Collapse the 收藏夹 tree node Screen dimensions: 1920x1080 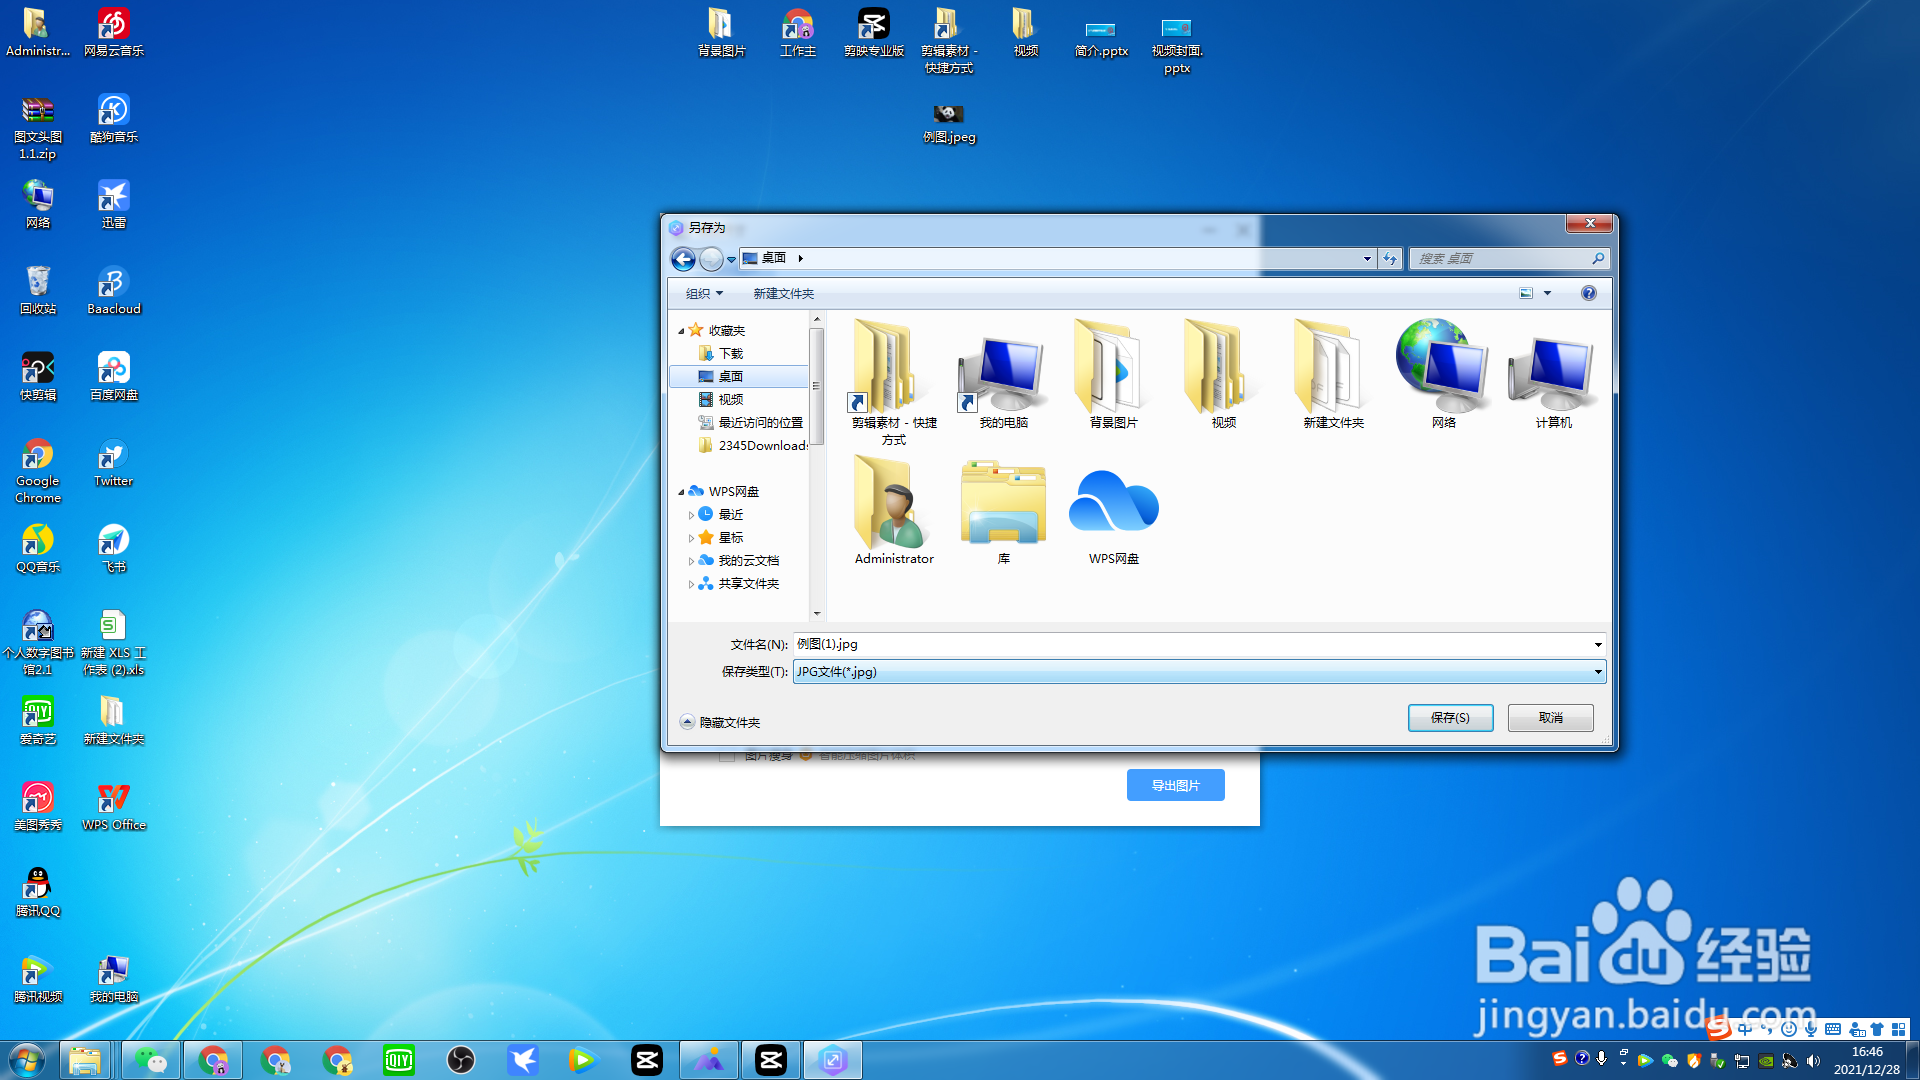click(682, 331)
